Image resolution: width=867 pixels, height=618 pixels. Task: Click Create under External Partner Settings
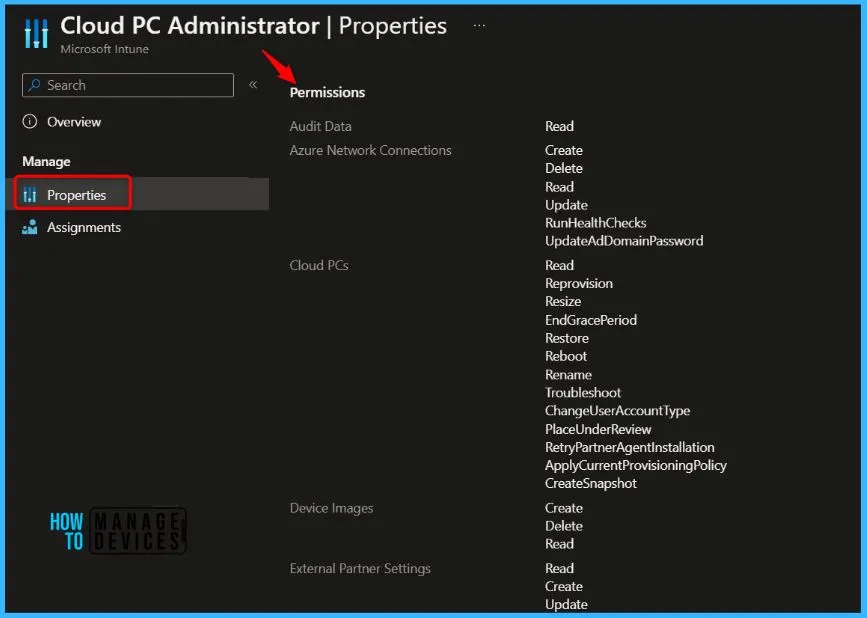click(x=564, y=586)
